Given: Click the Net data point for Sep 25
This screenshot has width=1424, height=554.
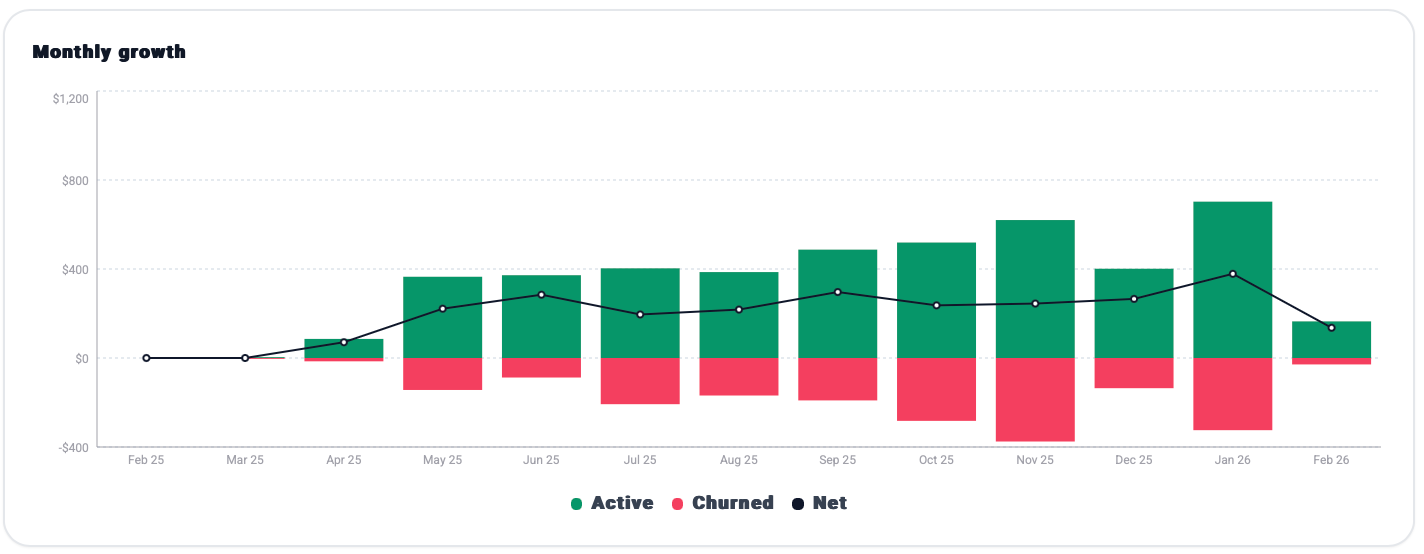Looking at the screenshot, I should [837, 292].
